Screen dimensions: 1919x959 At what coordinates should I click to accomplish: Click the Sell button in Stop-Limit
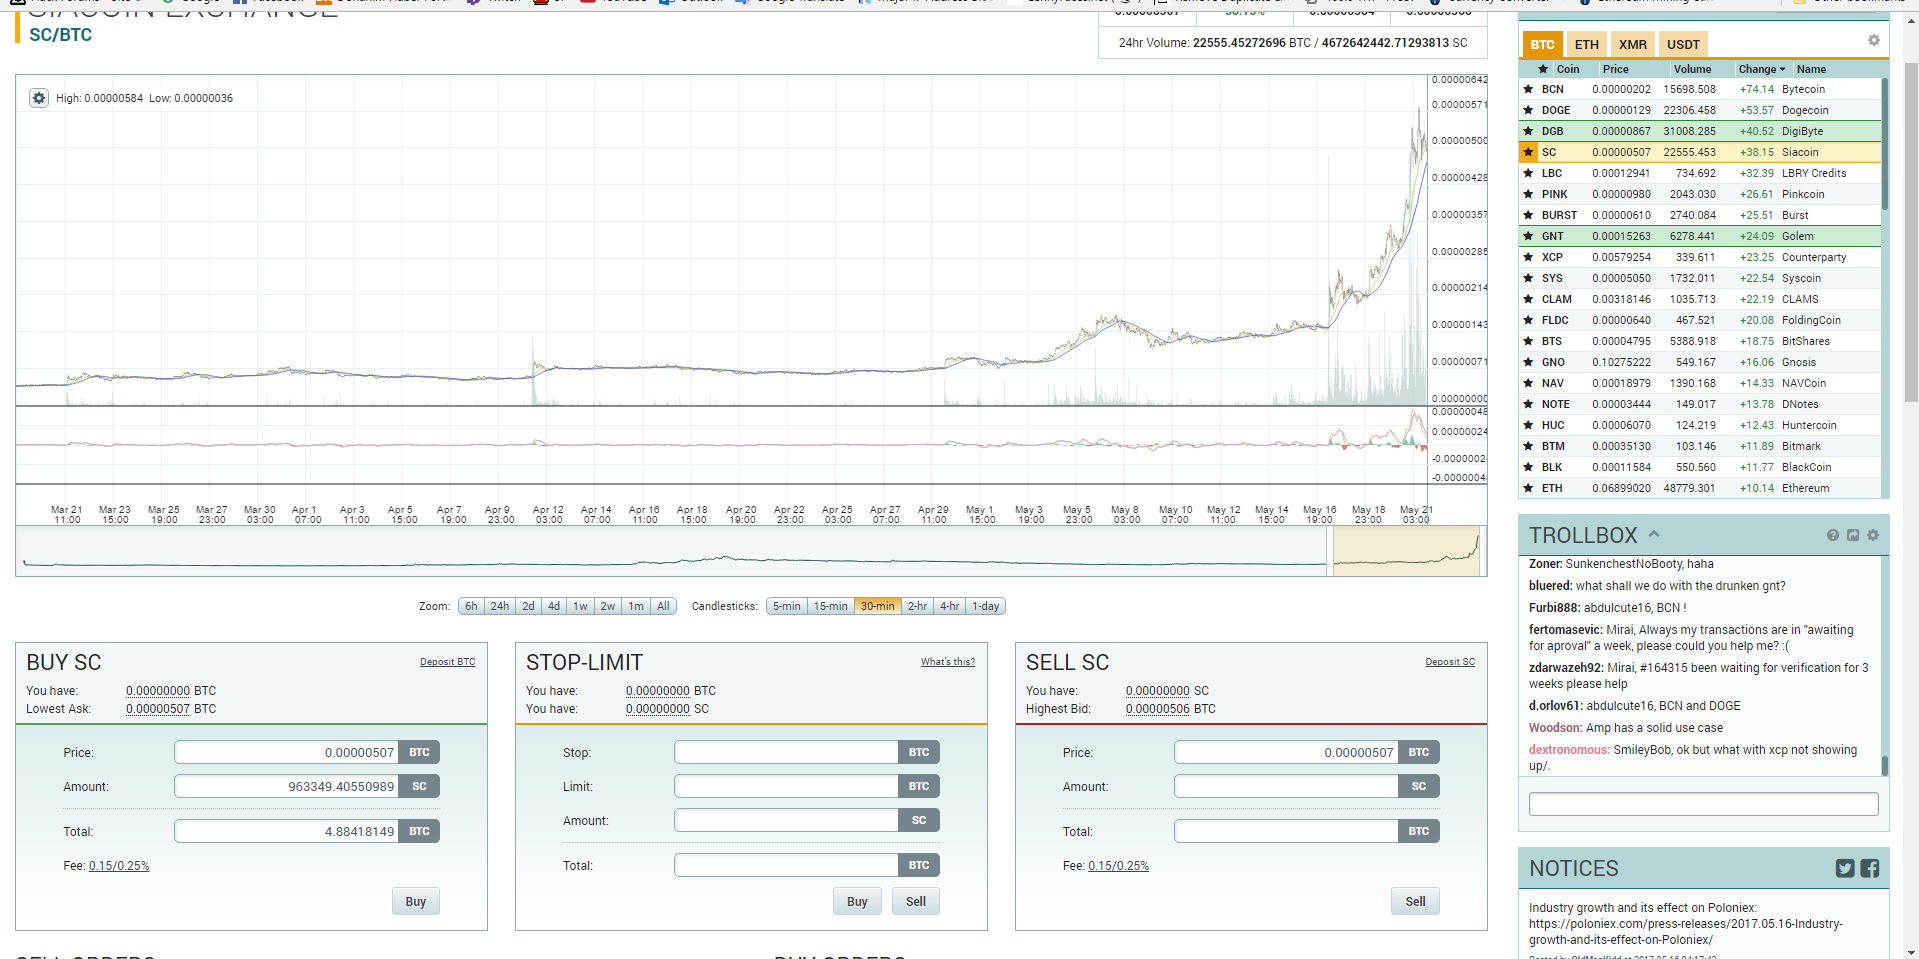(916, 901)
